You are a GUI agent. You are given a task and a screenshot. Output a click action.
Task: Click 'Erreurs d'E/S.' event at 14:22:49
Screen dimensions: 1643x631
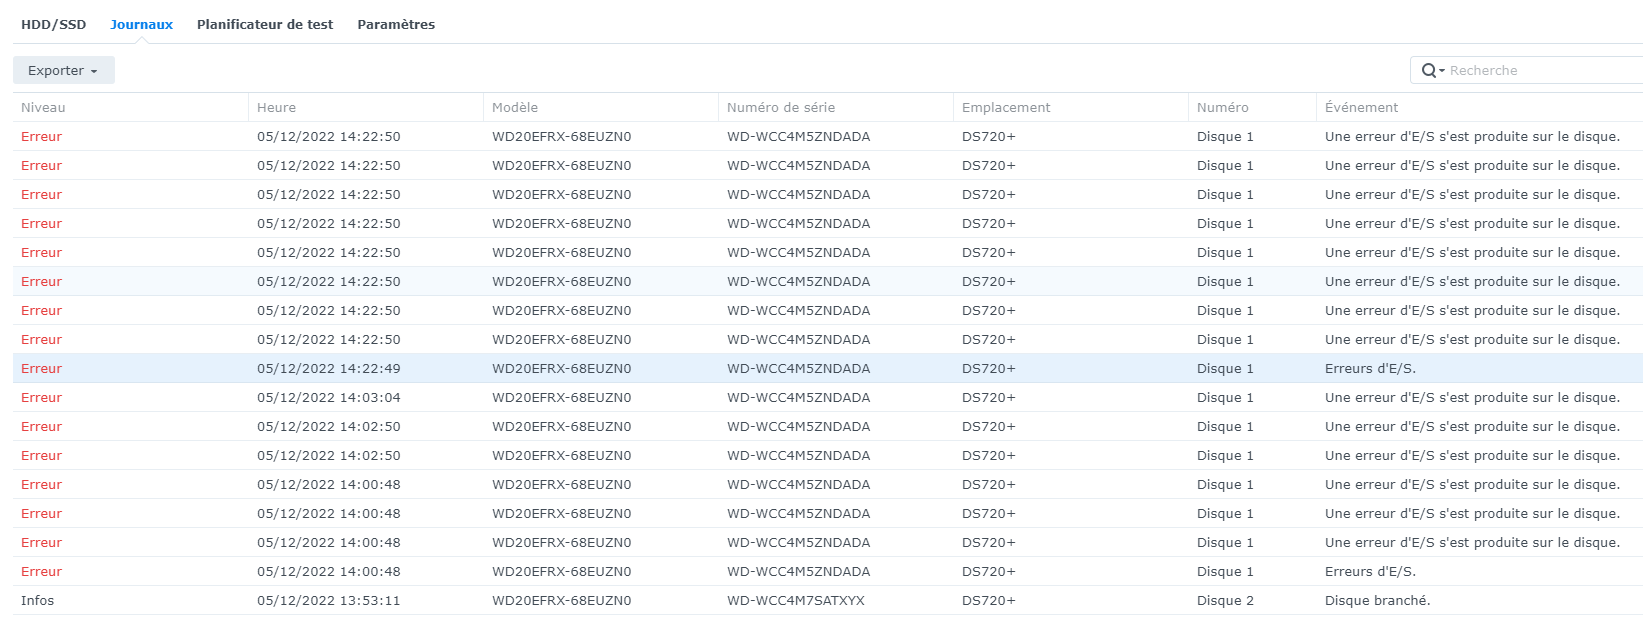pyautogui.click(x=1370, y=368)
